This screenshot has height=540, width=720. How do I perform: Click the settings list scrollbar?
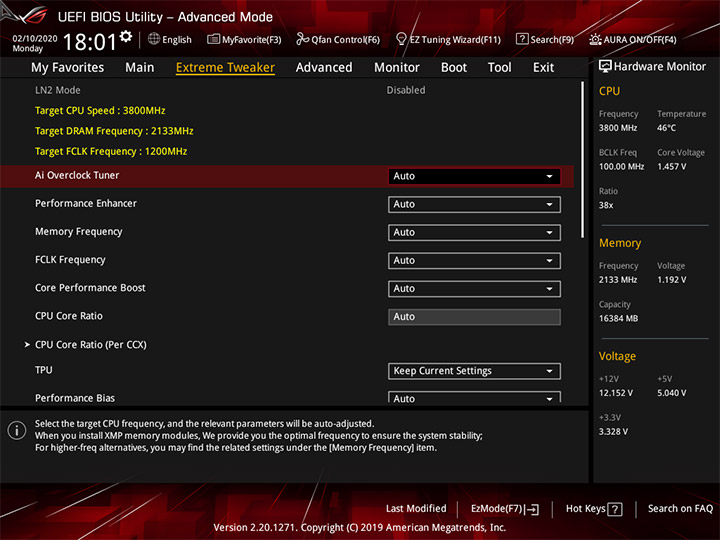point(583,160)
